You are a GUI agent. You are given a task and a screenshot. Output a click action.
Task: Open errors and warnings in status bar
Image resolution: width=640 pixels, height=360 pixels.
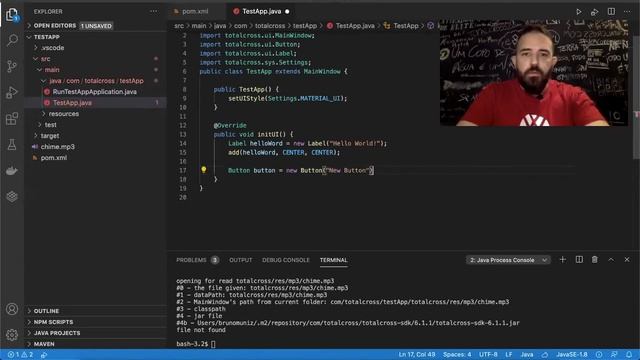point(20,355)
